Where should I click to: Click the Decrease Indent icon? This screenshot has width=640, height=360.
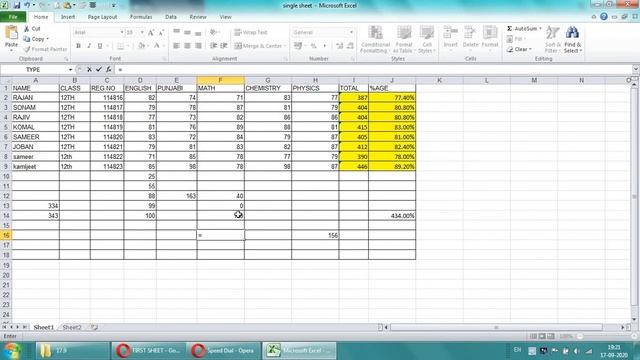(213, 46)
